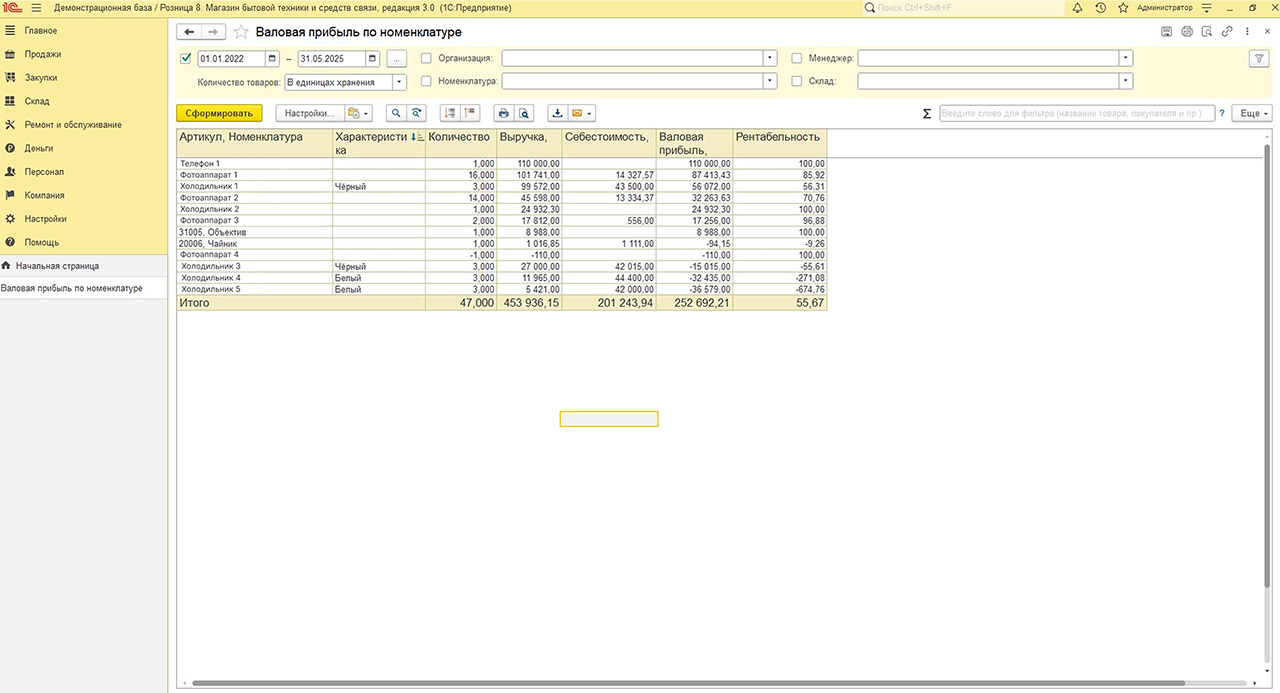Save the report with the download icon
Screen dimensions: 1280x693
(558, 113)
